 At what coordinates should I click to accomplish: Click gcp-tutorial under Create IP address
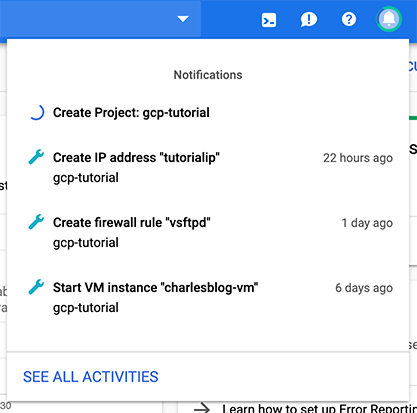coord(86,178)
